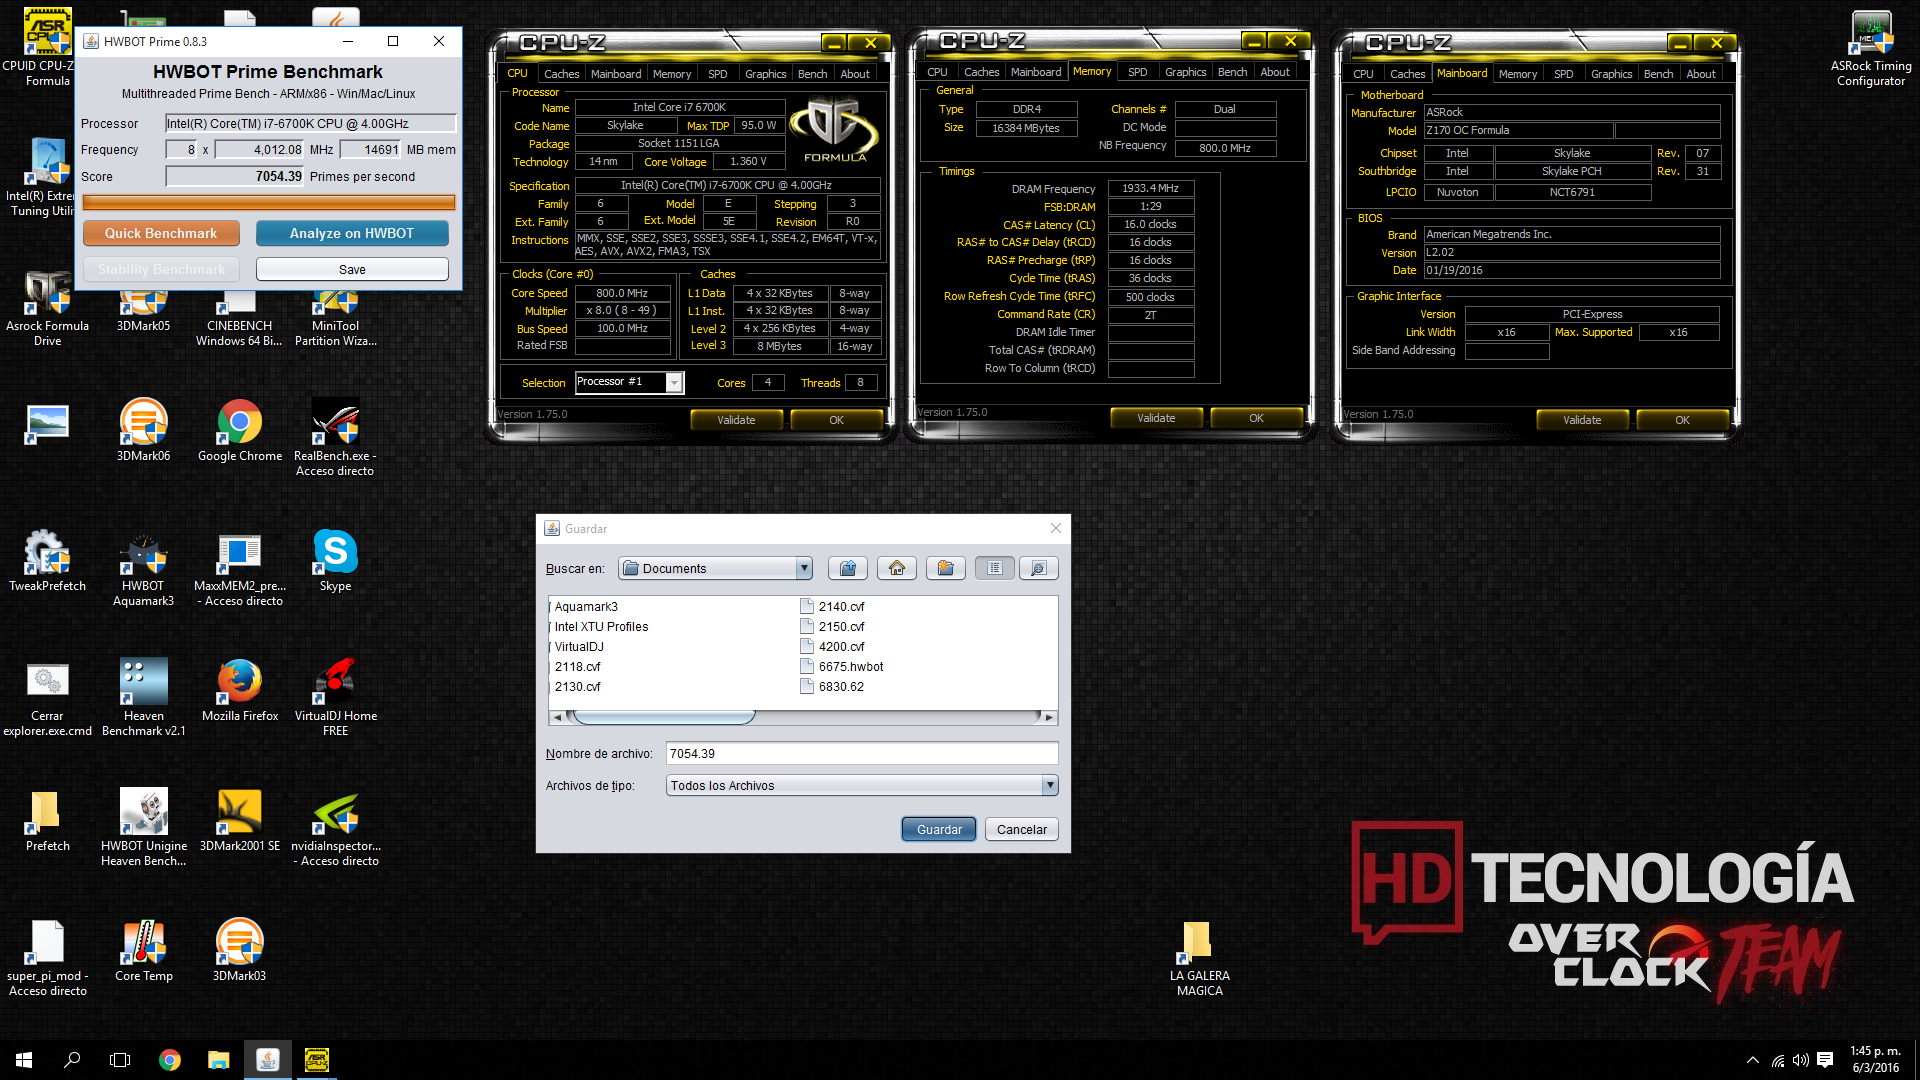Open the Core Temp desktop icon
The width and height of the screenshot is (1920, 1080).
pyautogui.click(x=144, y=952)
